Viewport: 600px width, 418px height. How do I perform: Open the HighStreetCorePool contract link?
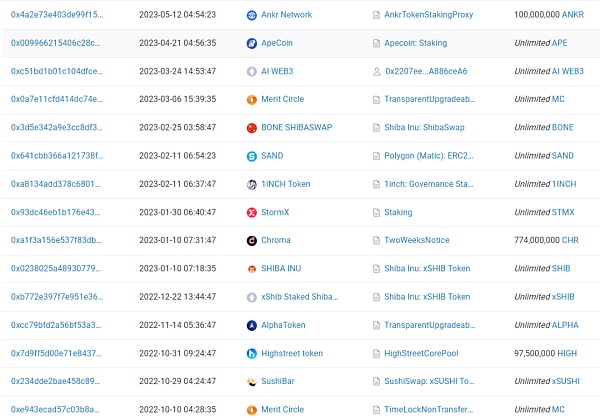[427, 354]
